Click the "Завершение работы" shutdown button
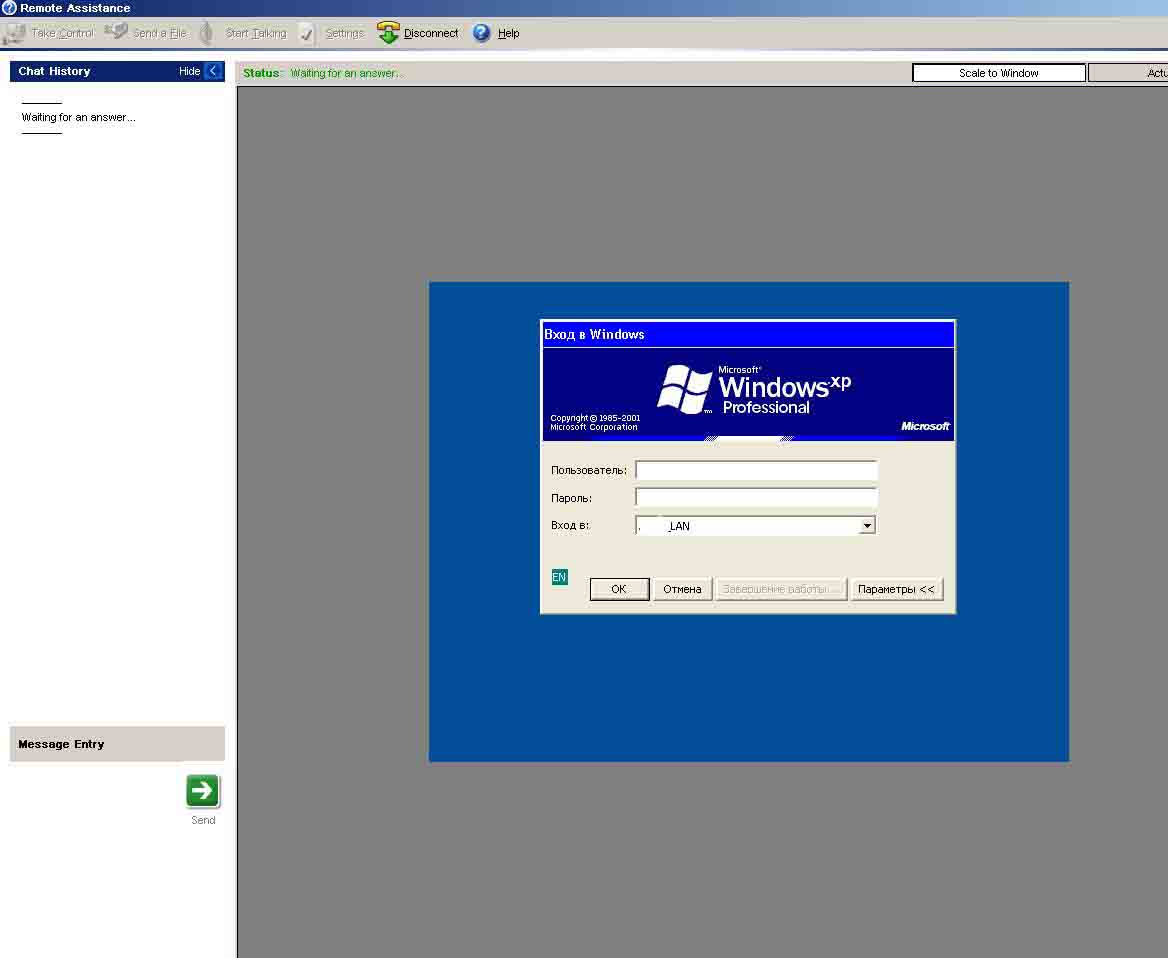Viewport: 1168px width, 958px height. click(781, 589)
